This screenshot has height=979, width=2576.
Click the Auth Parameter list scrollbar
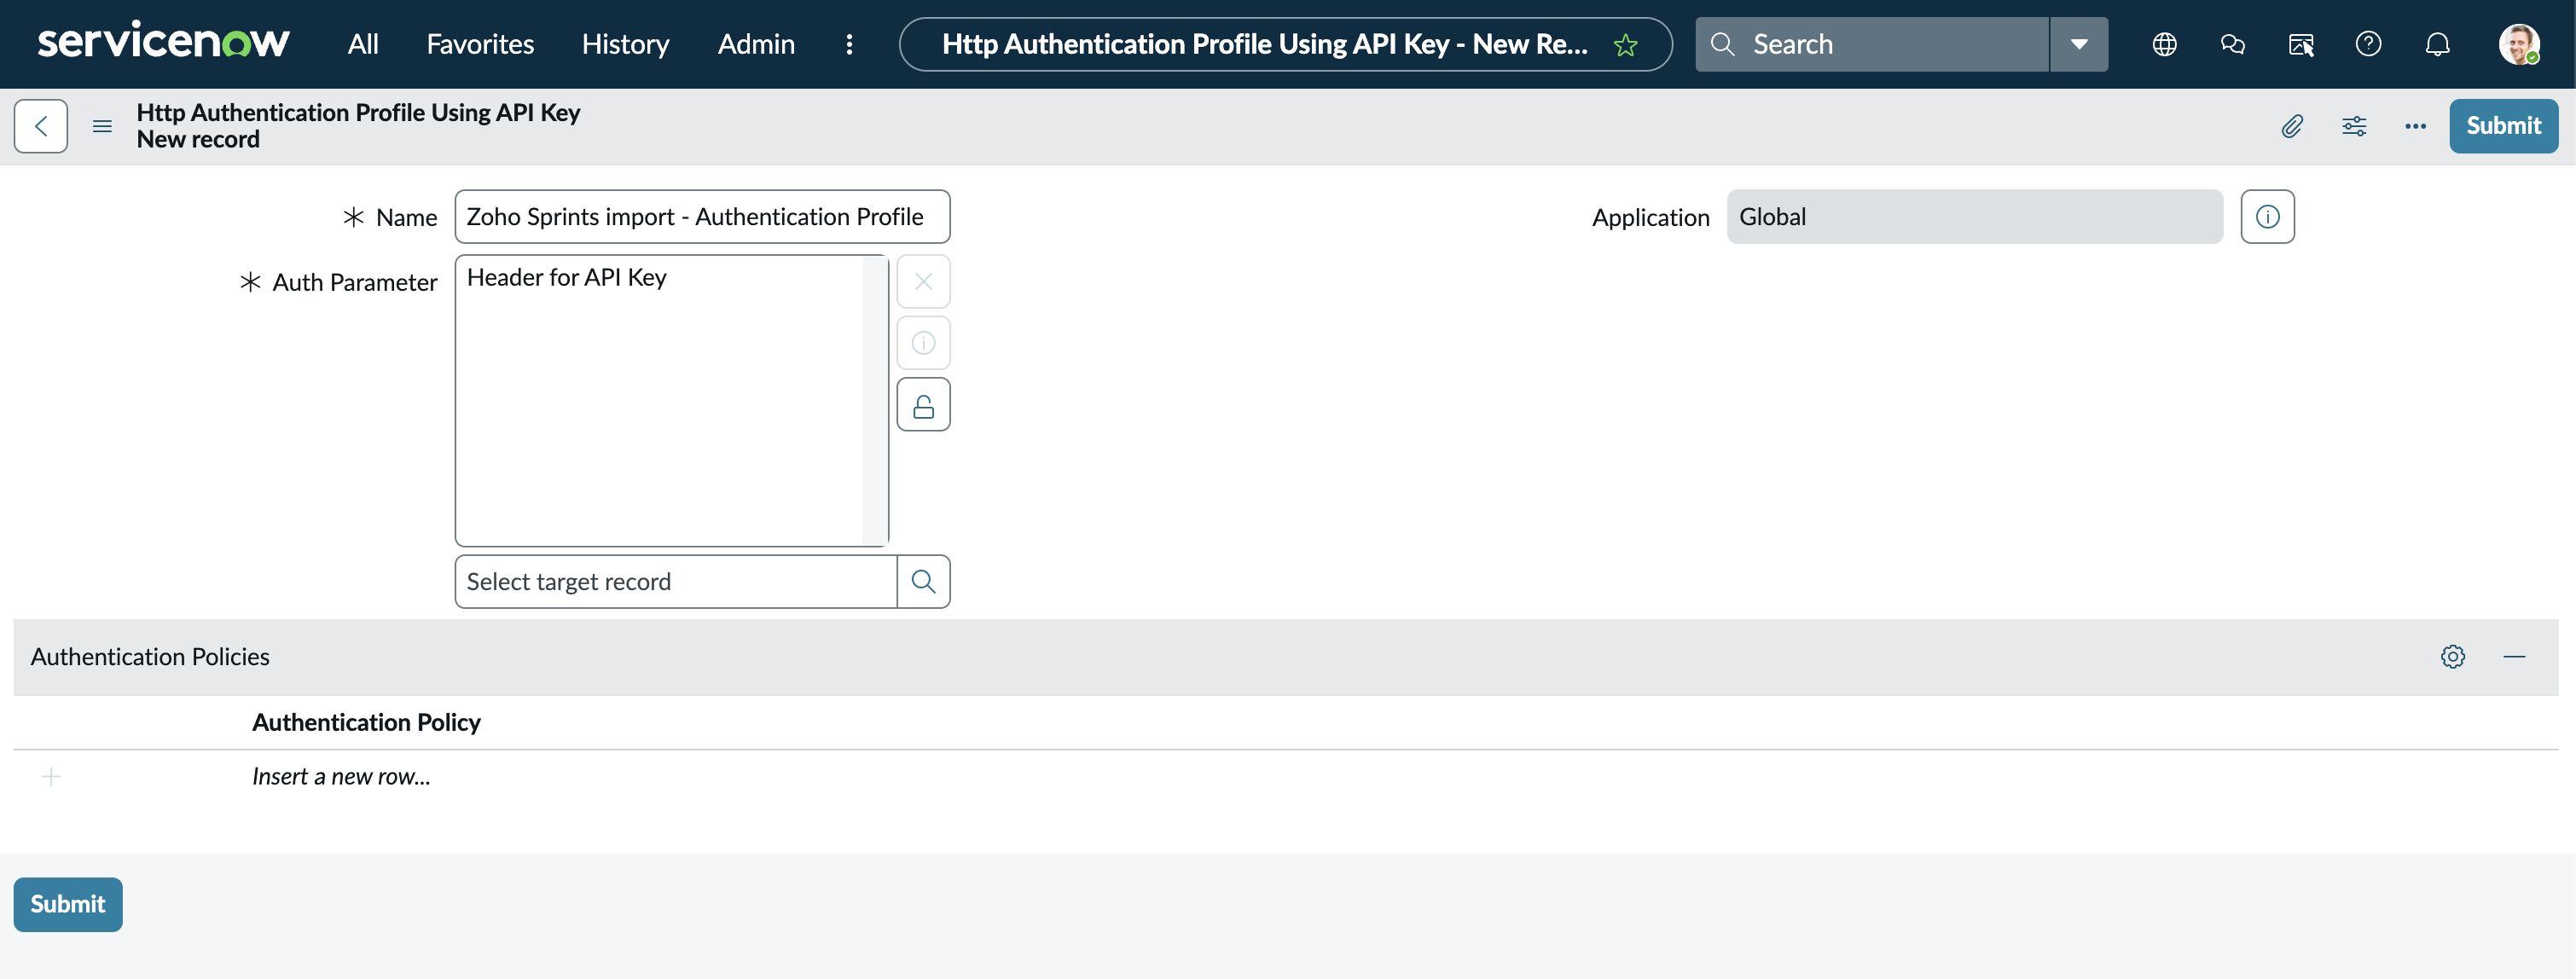874,400
